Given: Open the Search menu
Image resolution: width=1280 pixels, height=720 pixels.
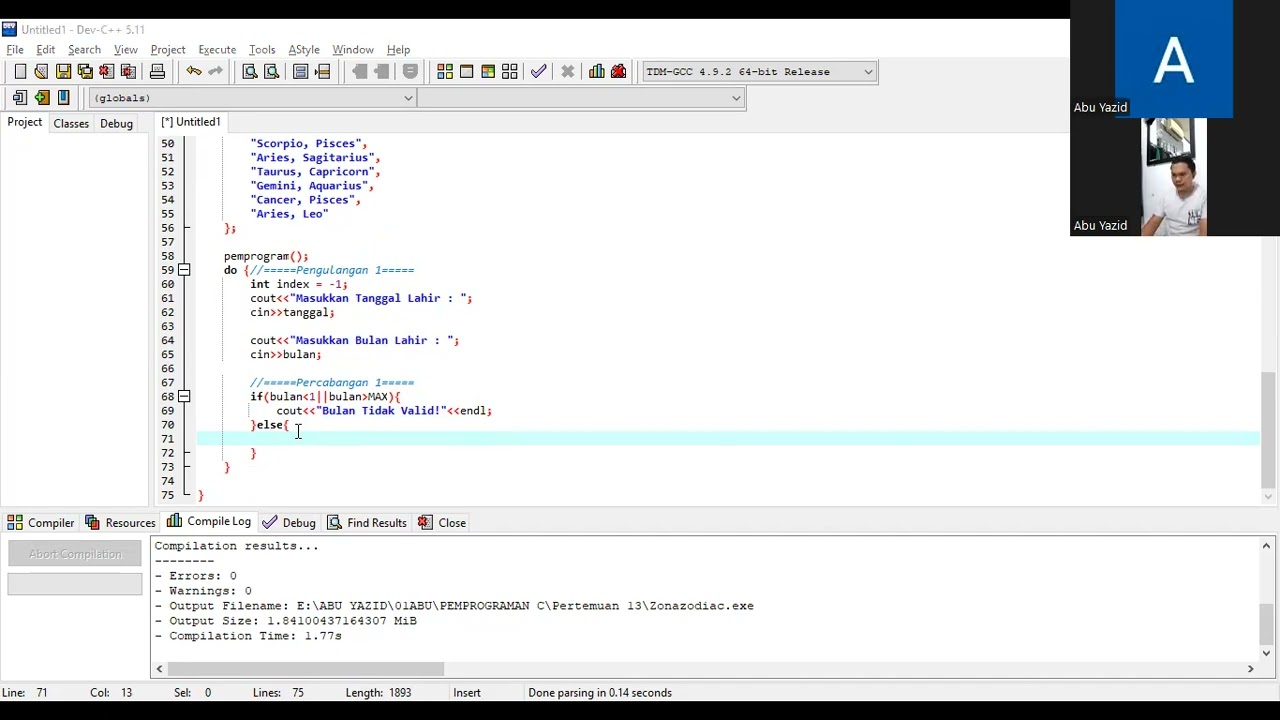Looking at the screenshot, I should 84,49.
